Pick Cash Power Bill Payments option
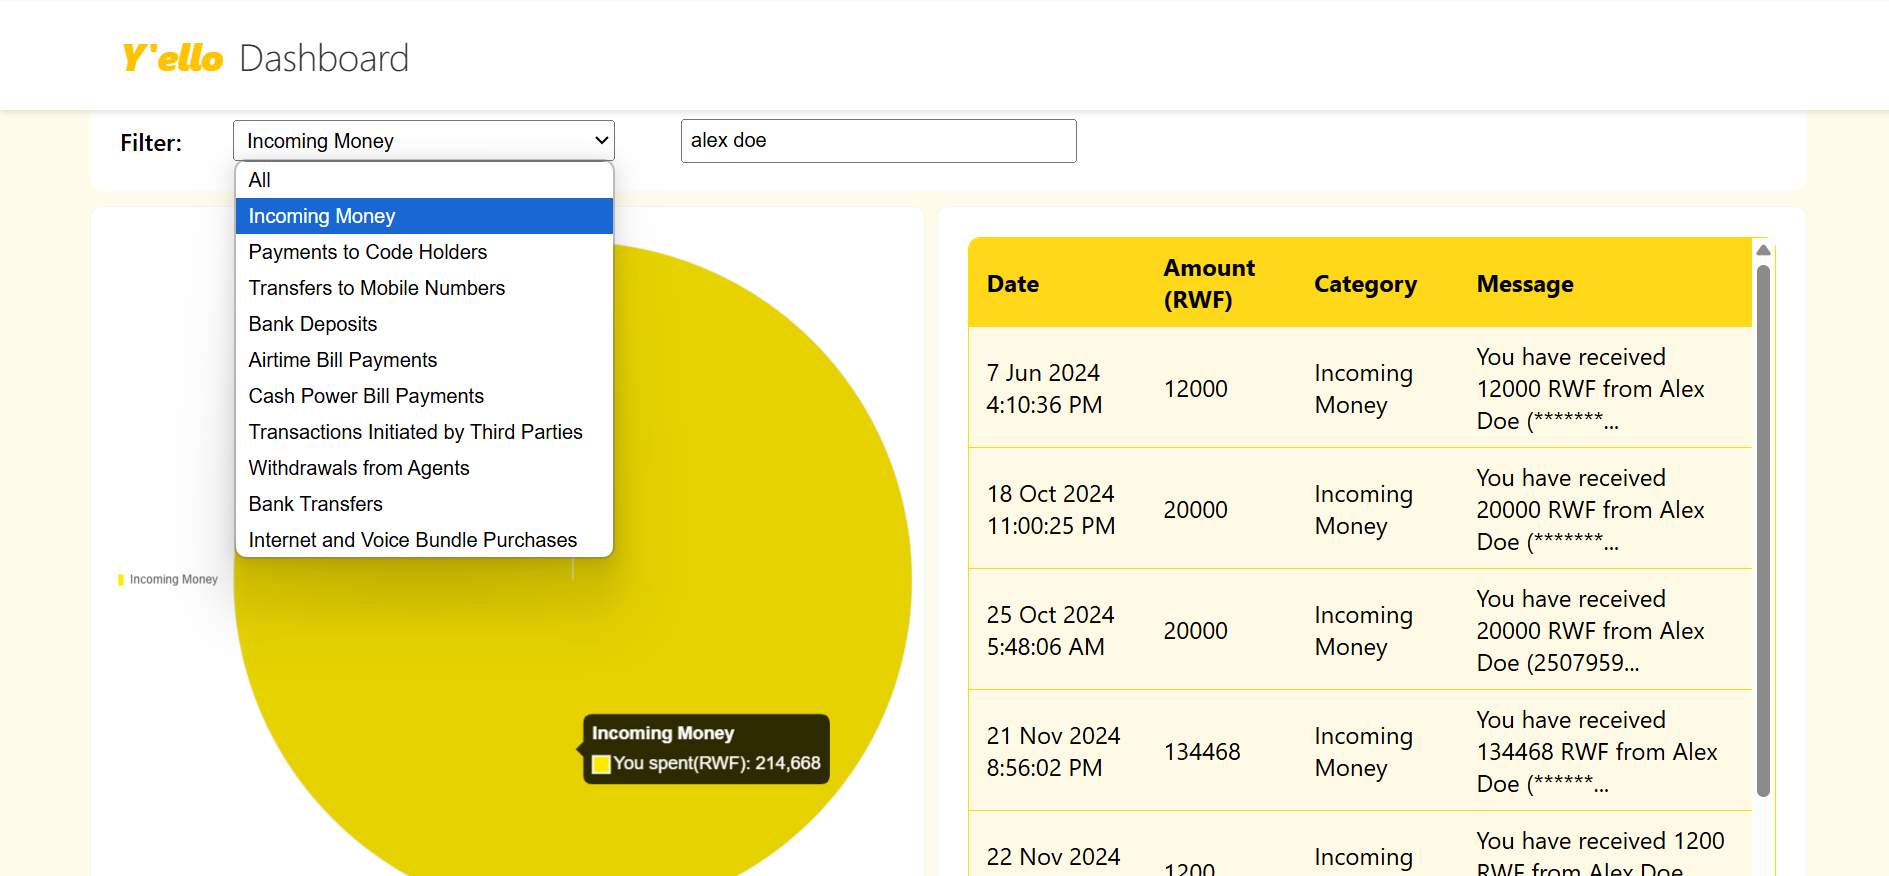The width and height of the screenshot is (1889, 876). [x=366, y=396]
